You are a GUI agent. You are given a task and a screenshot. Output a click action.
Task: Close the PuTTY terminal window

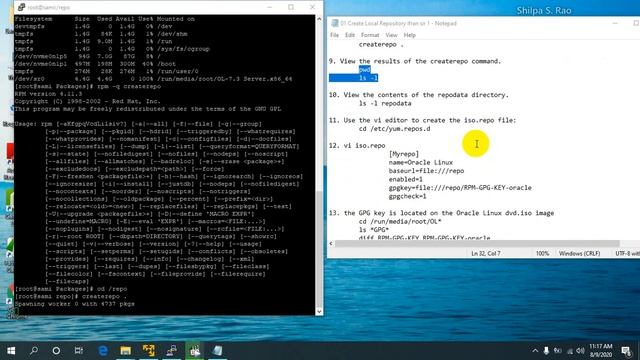point(312,7)
